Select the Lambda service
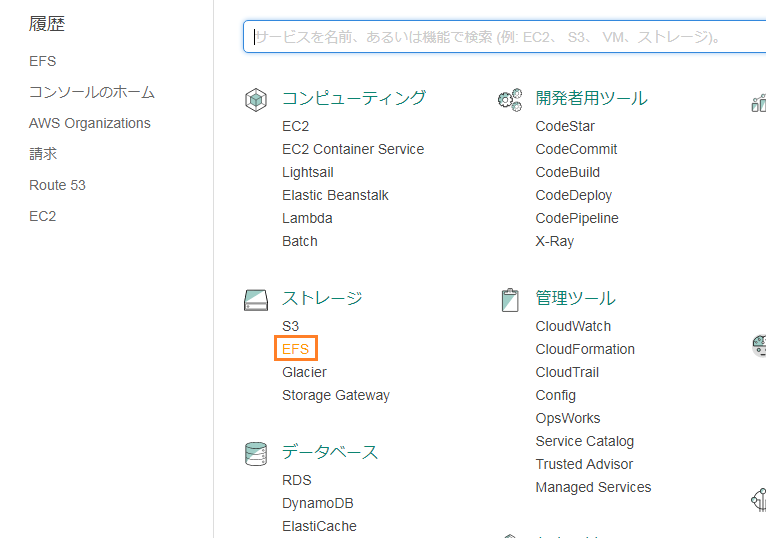This screenshot has height=538, width=766. coord(307,218)
